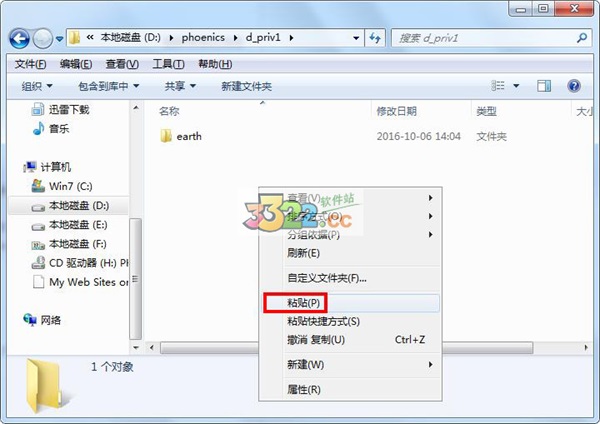Open the 工具(T) menu
The image size is (600, 424).
click(168, 64)
